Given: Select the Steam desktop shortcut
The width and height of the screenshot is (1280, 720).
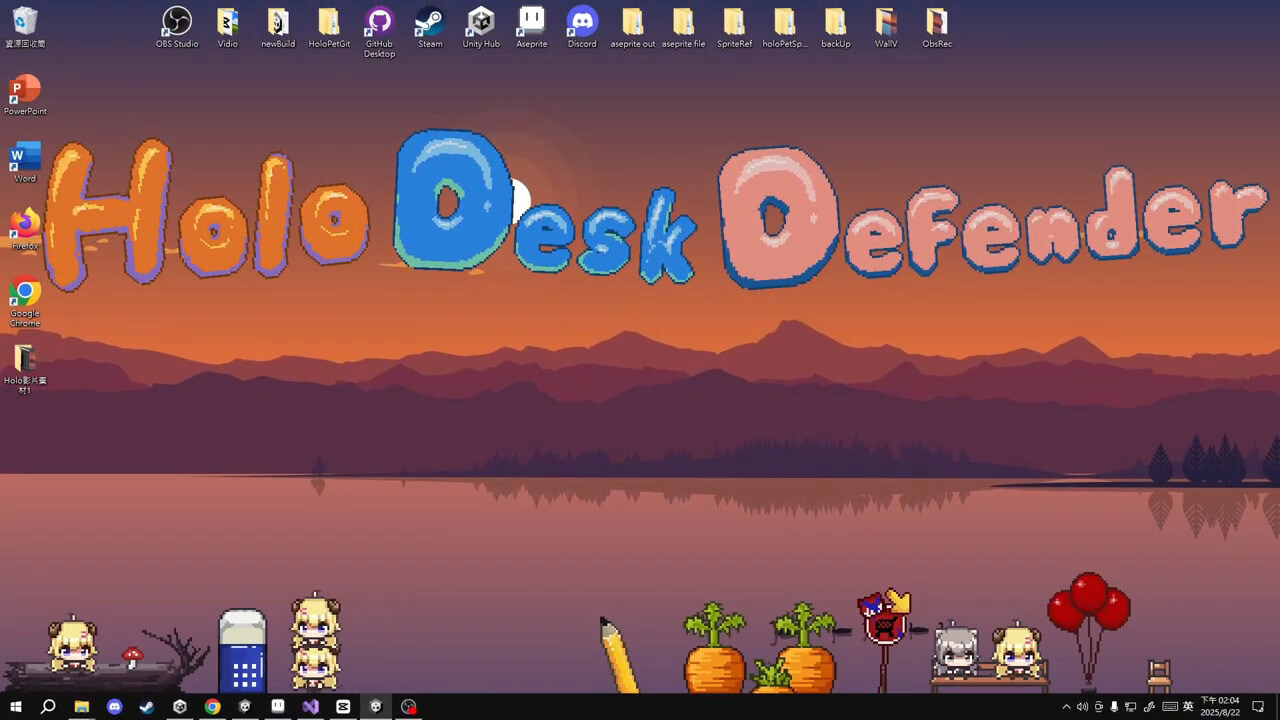Looking at the screenshot, I should pos(430,27).
